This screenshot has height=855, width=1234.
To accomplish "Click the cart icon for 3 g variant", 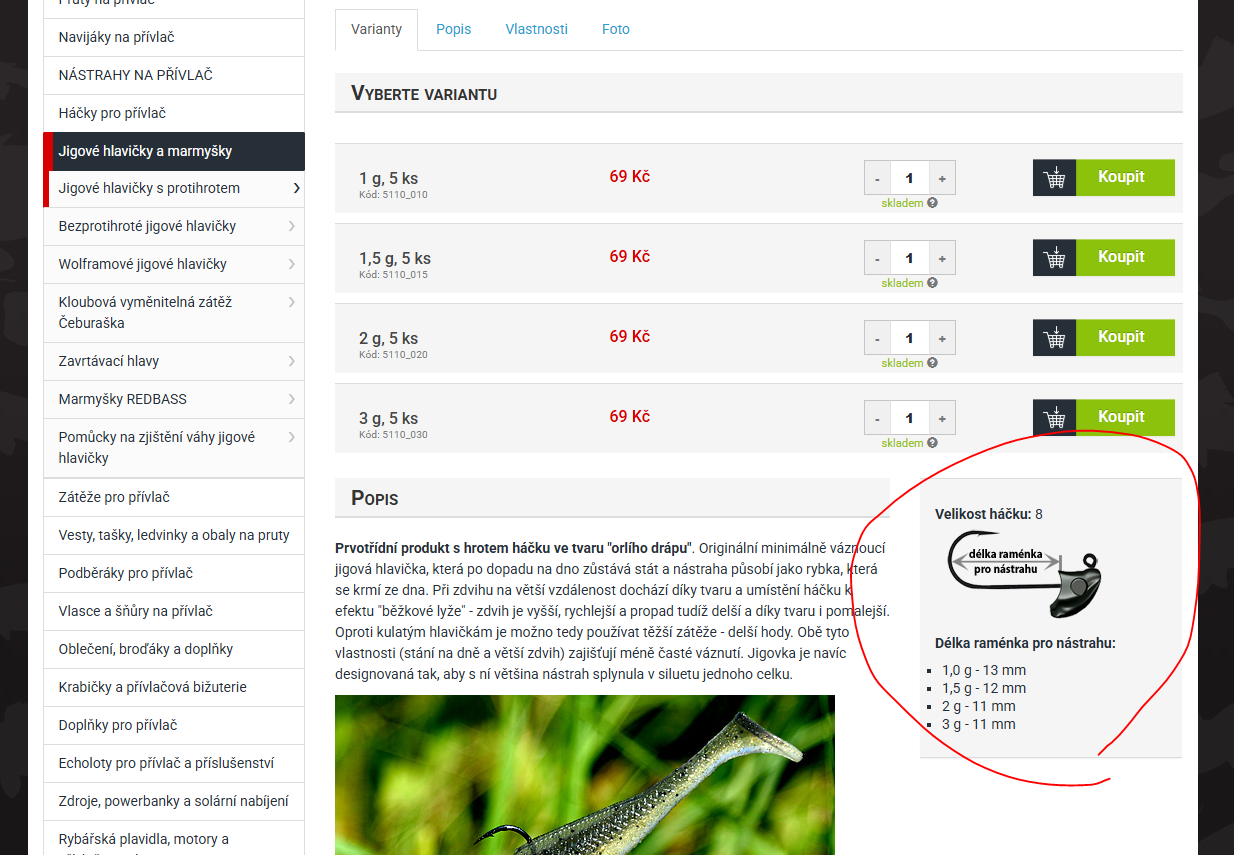I will click(1054, 418).
